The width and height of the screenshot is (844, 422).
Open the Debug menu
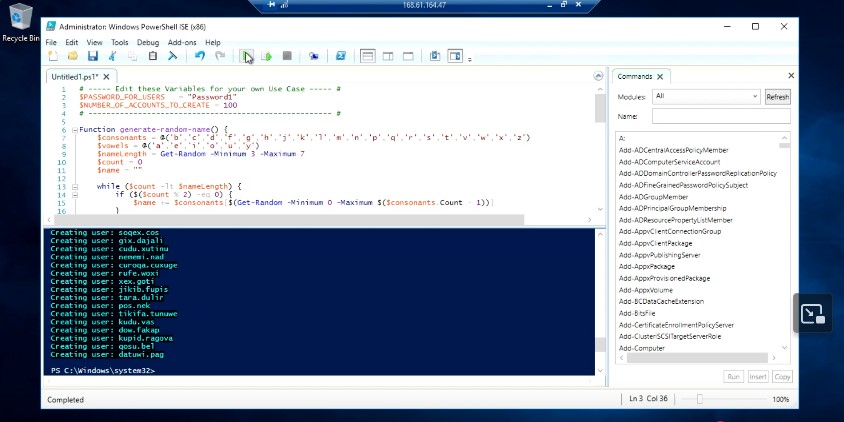tap(147, 43)
